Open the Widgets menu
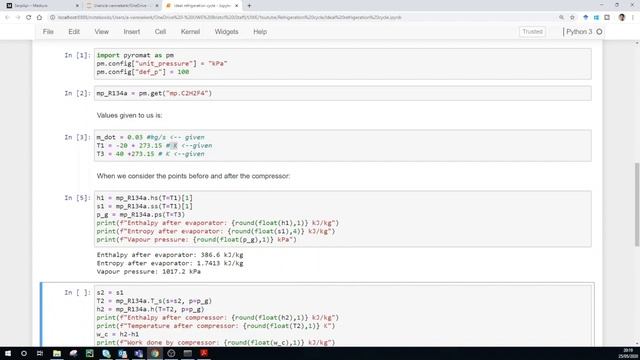The image size is (640, 360). 227,32
